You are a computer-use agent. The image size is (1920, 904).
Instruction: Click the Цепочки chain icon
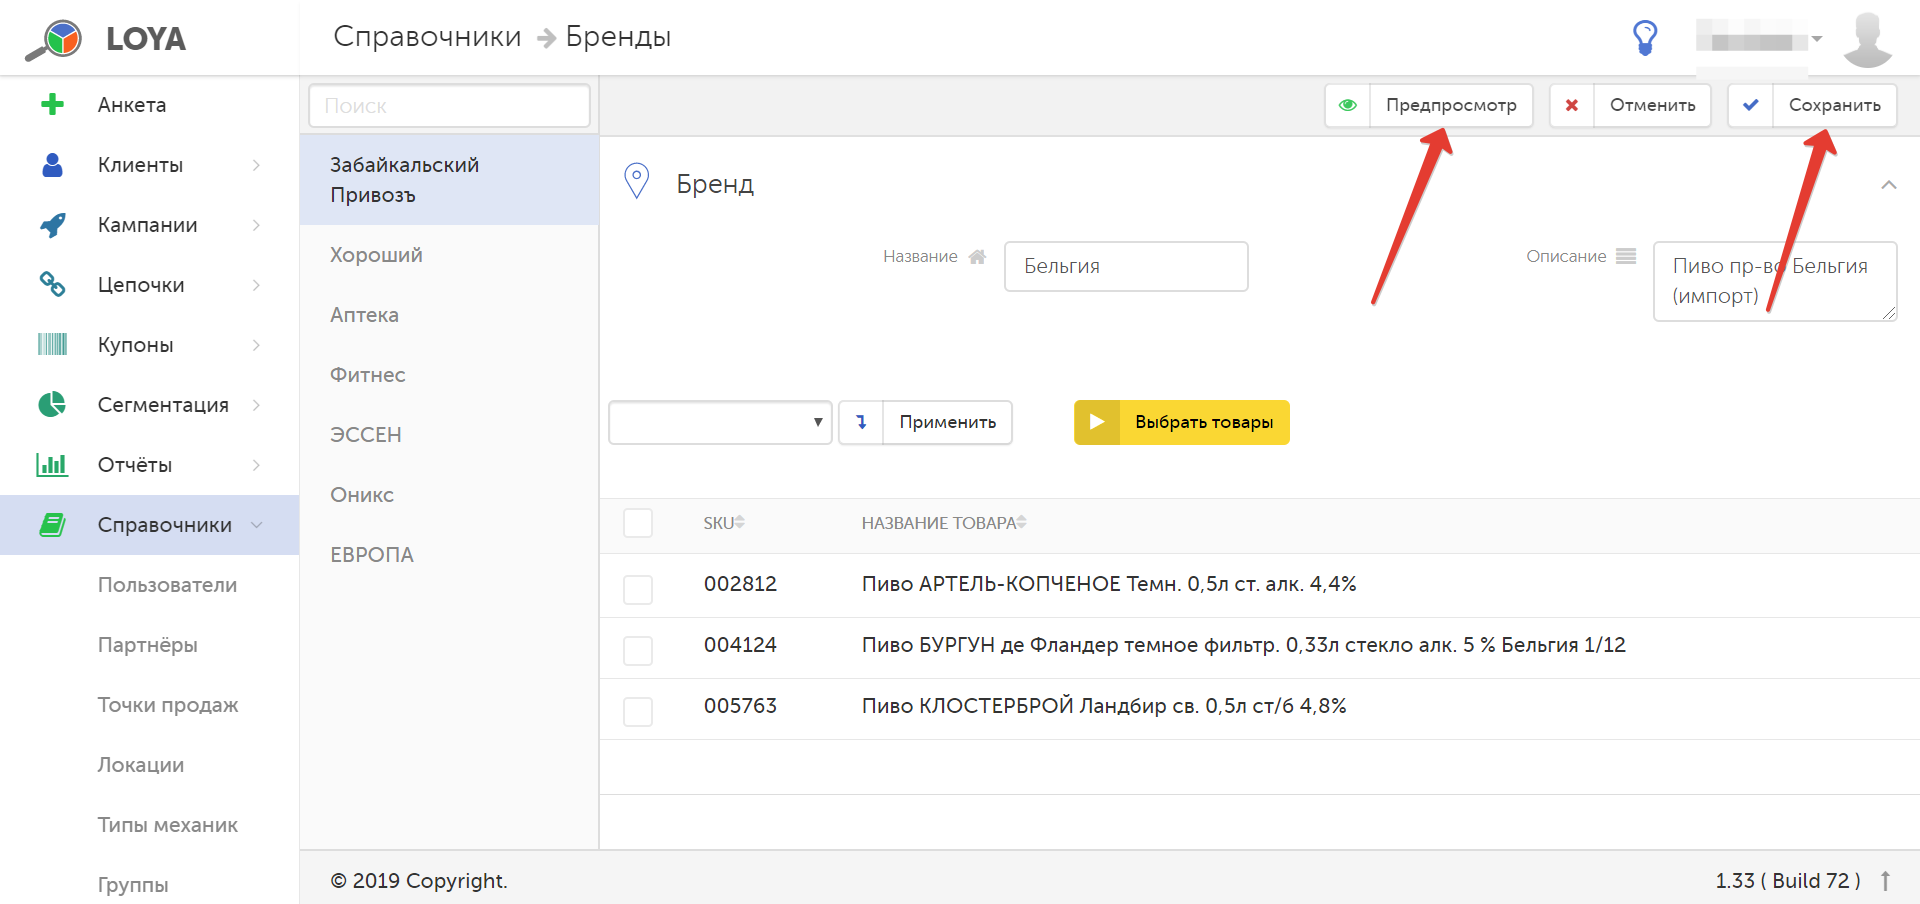[52, 285]
